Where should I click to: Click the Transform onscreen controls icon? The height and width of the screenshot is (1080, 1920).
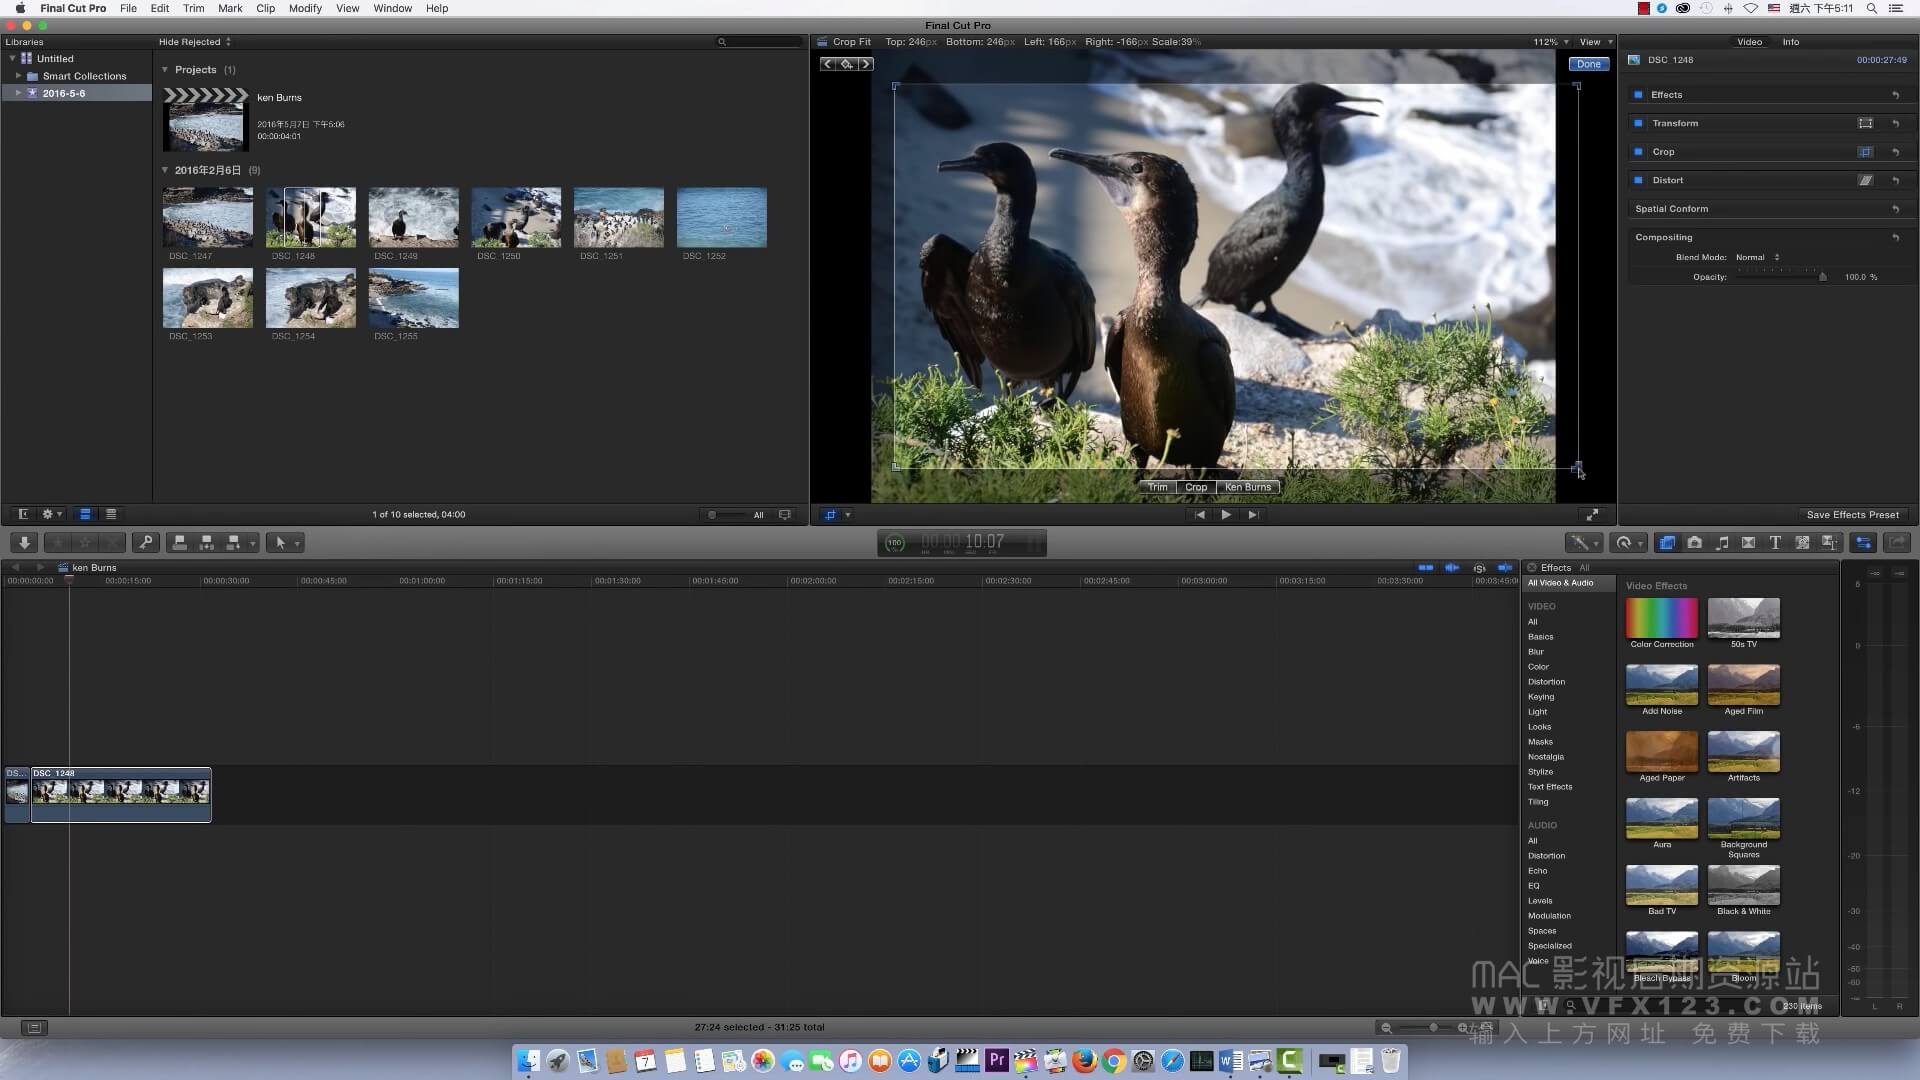(1865, 123)
